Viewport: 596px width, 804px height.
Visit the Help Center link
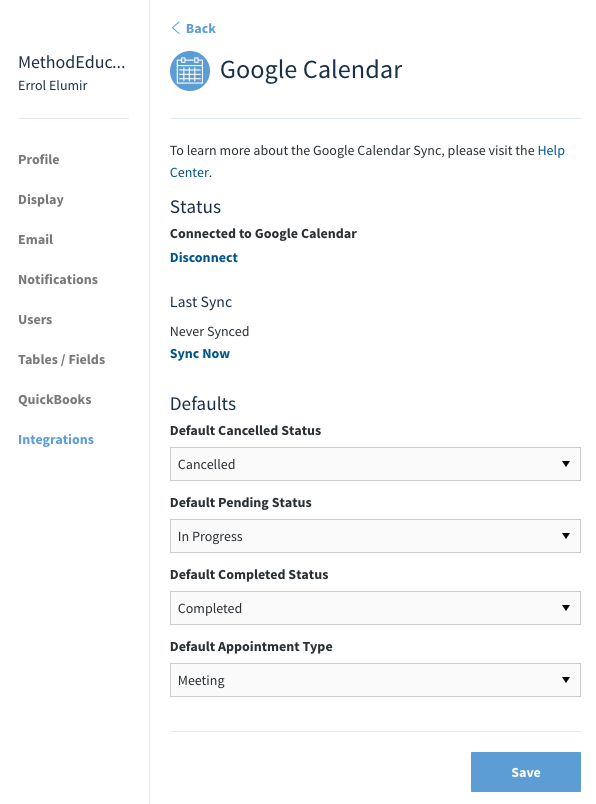tap(367, 161)
